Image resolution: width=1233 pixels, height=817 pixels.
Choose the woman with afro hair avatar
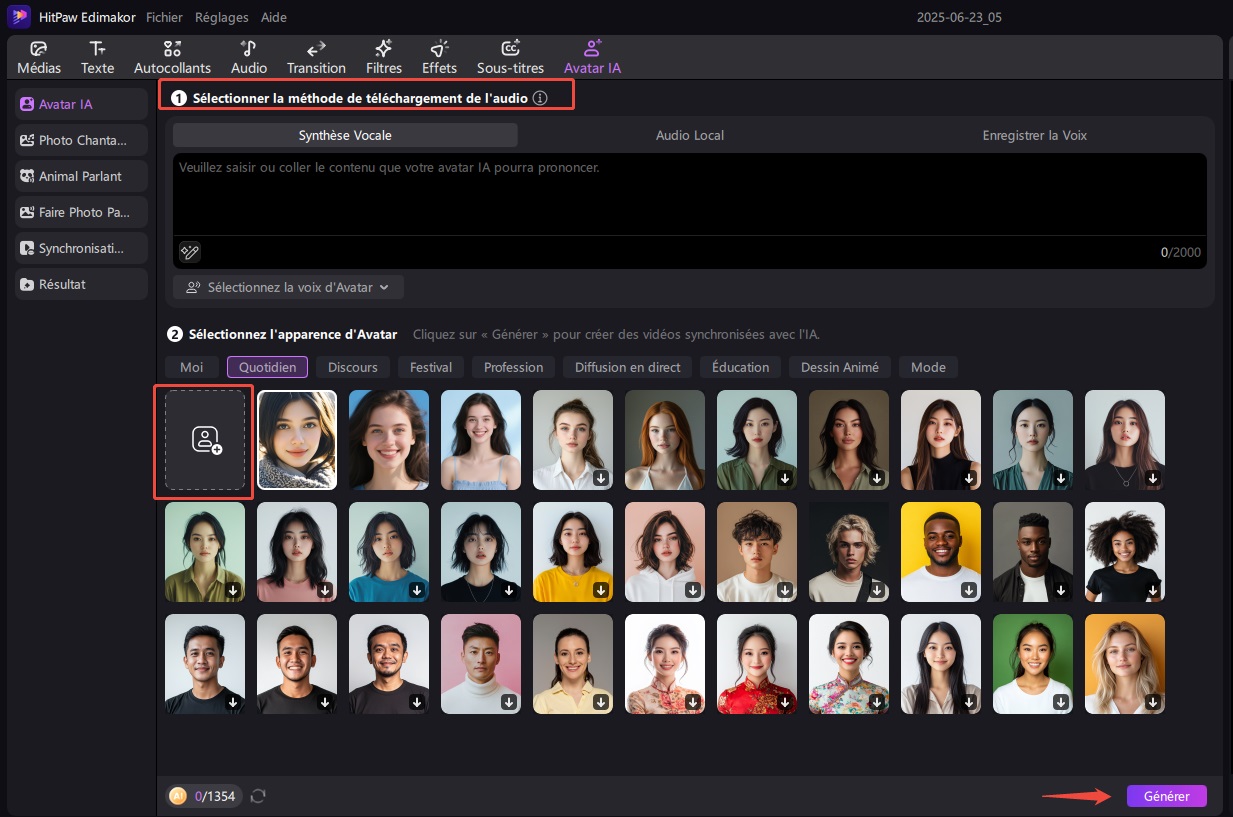[x=1125, y=552]
